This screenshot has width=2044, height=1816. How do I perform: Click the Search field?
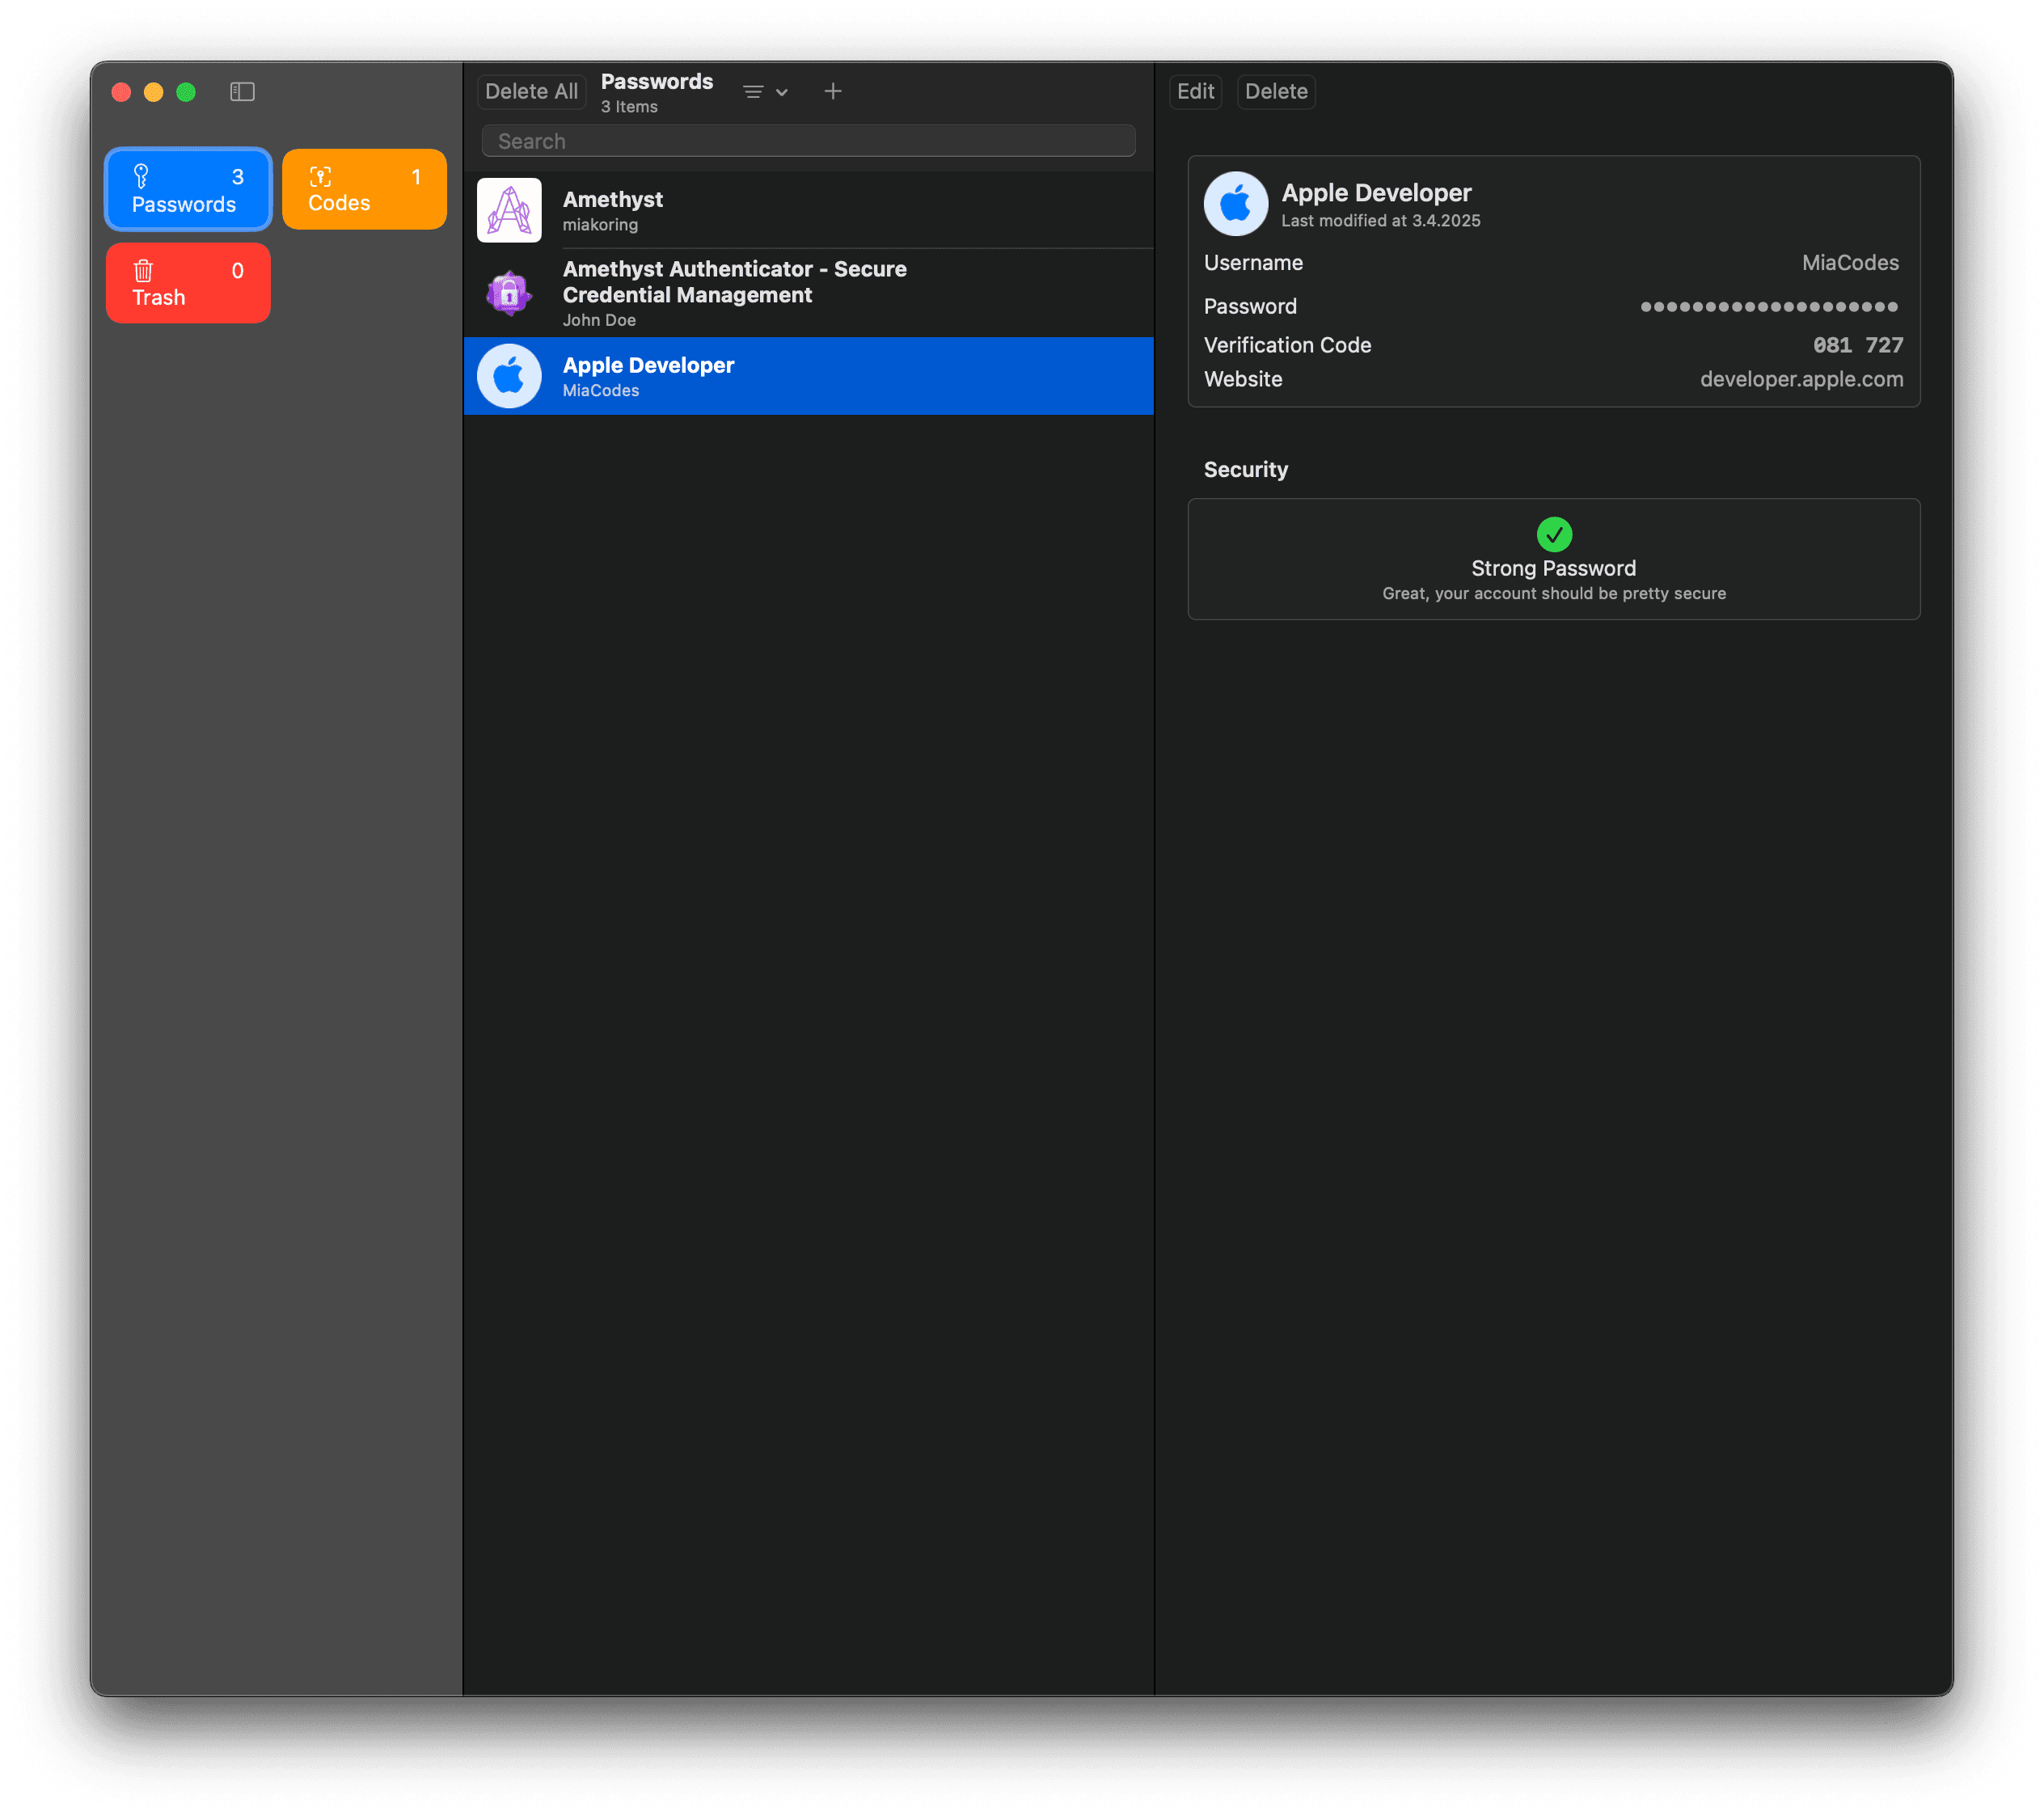coord(808,141)
